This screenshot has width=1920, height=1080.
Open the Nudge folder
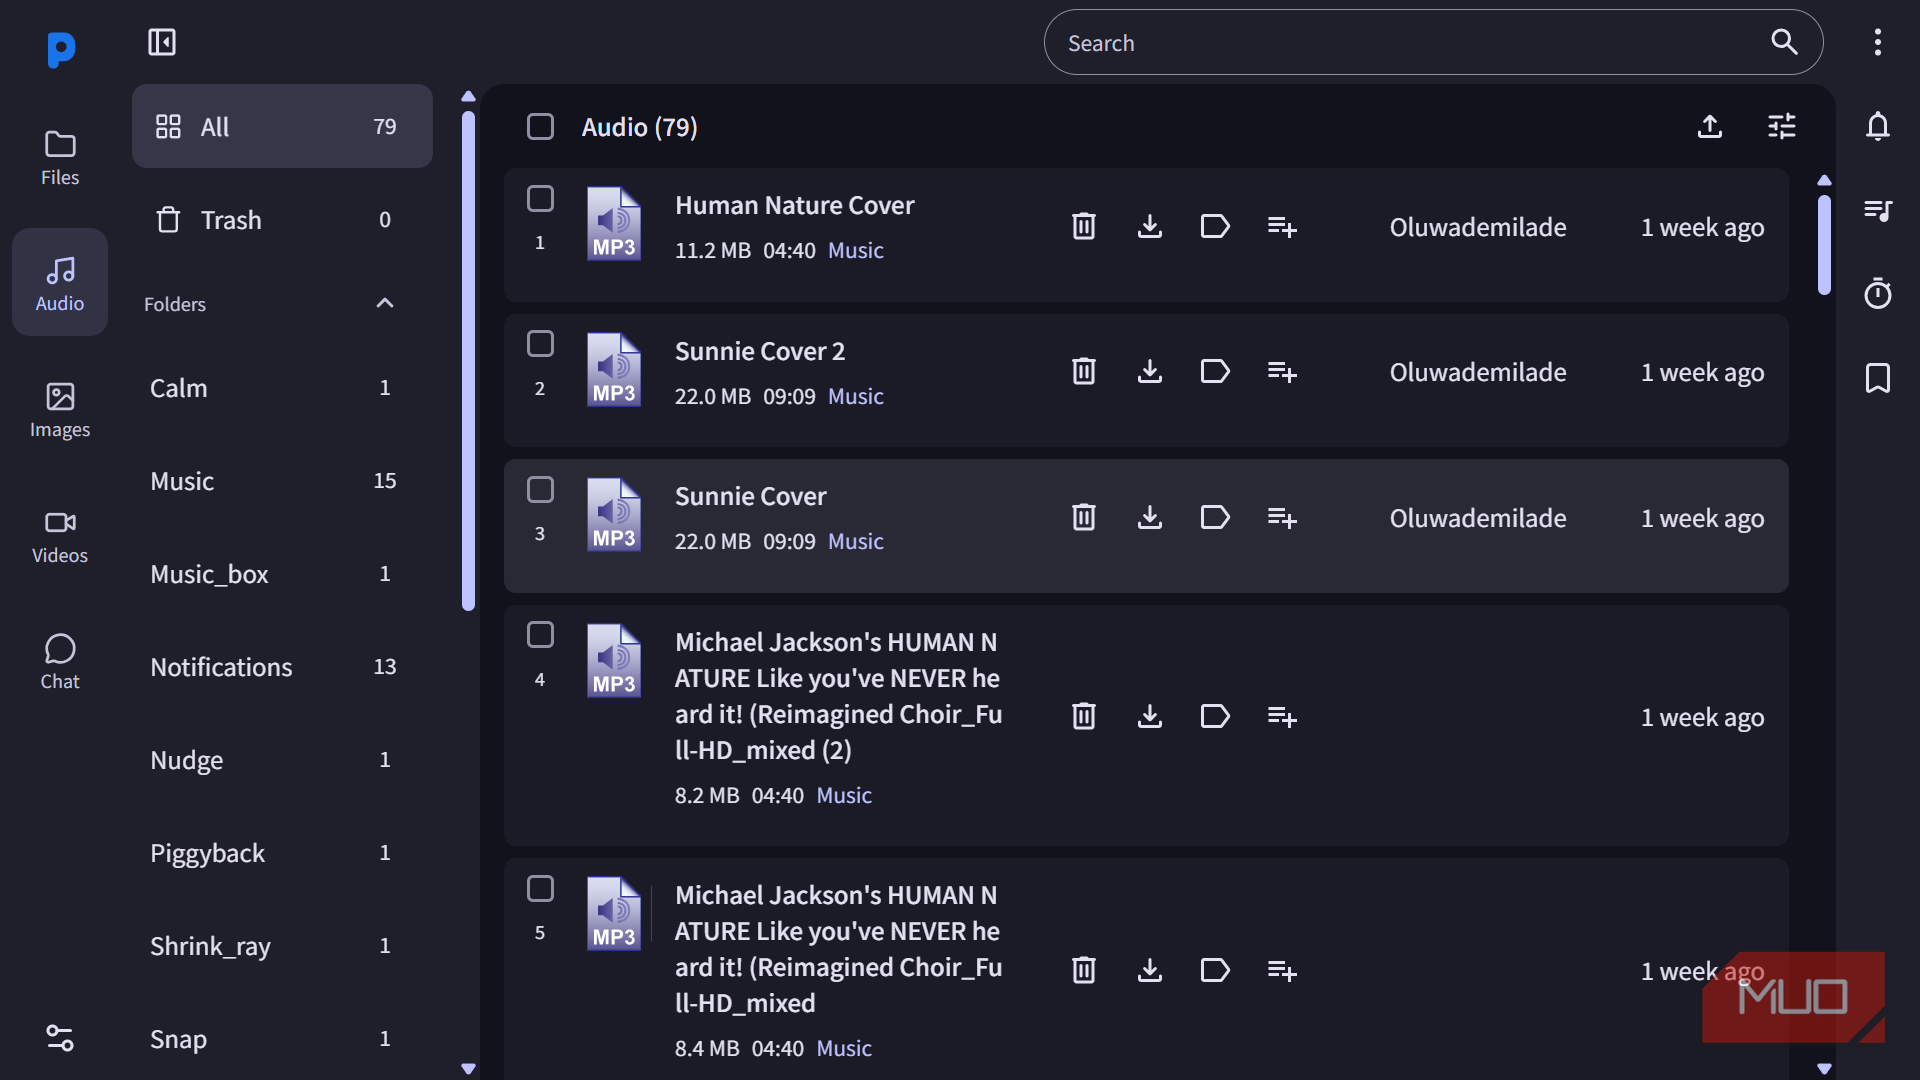coord(282,760)
